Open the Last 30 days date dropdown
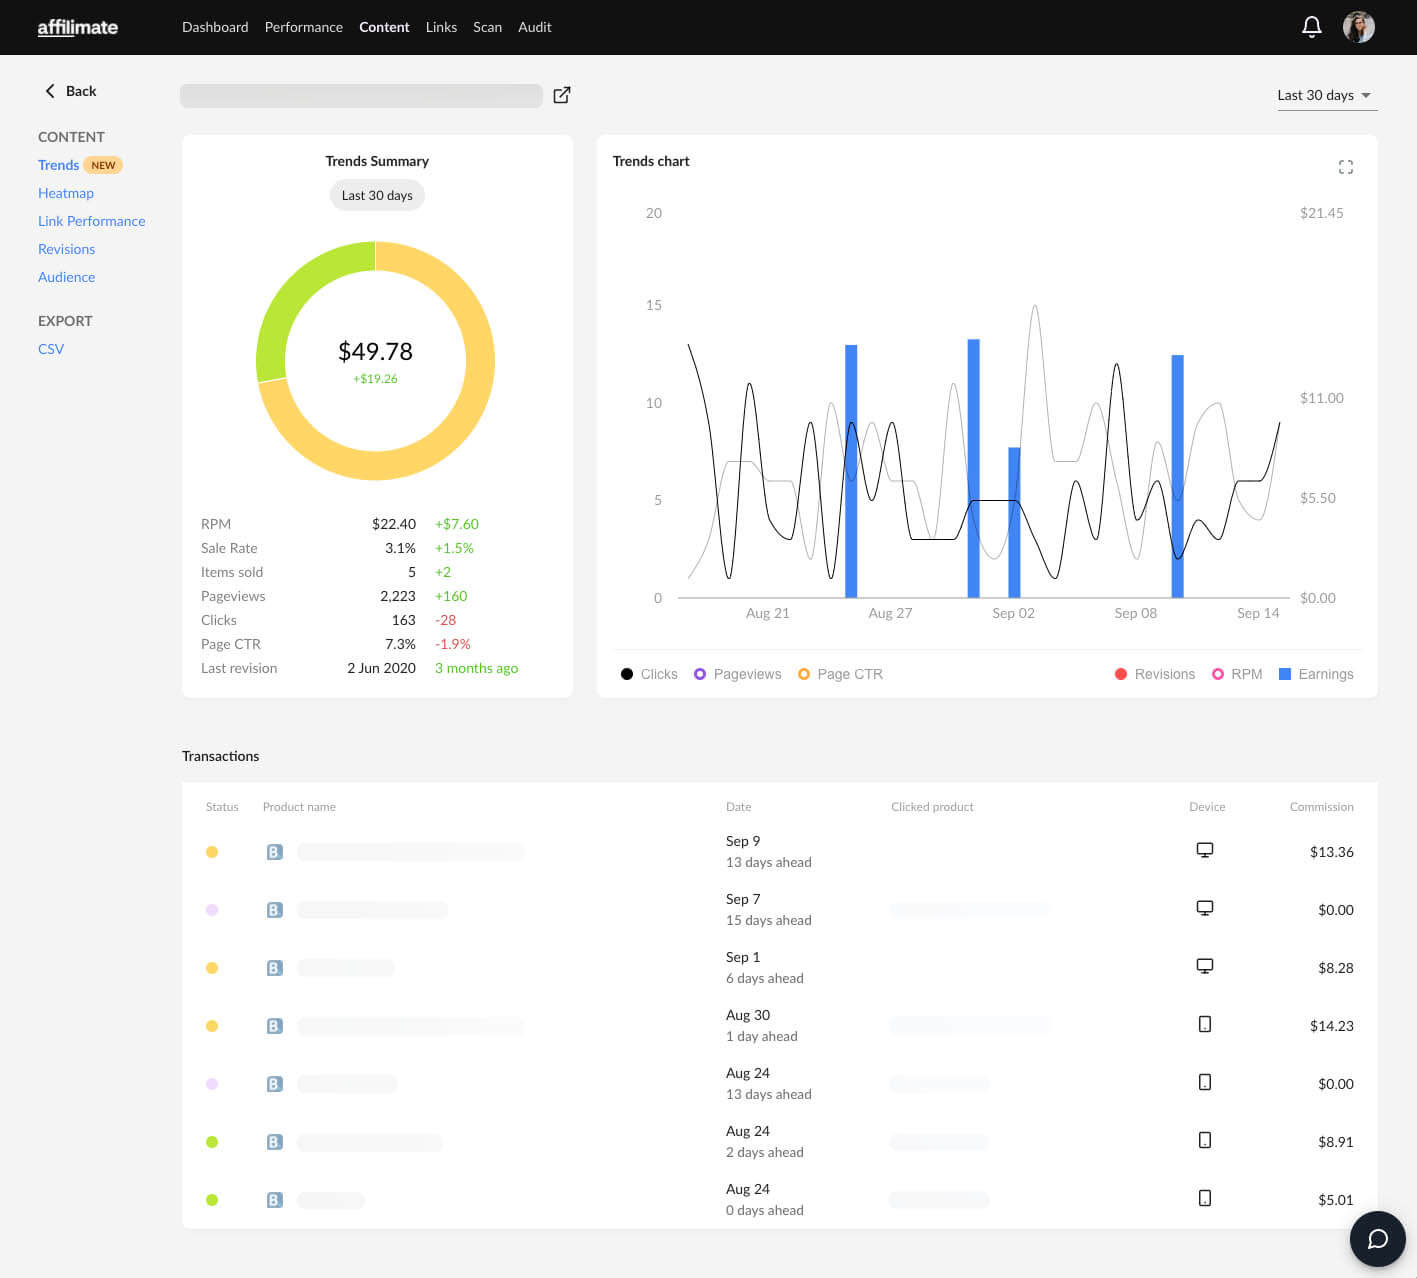This screenshot has width=1417, height=1278. [1325, 95]
